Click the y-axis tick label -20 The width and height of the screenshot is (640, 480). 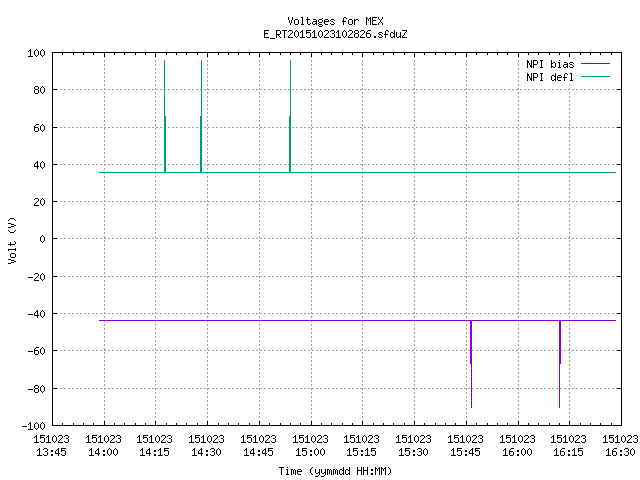[36, 277]
